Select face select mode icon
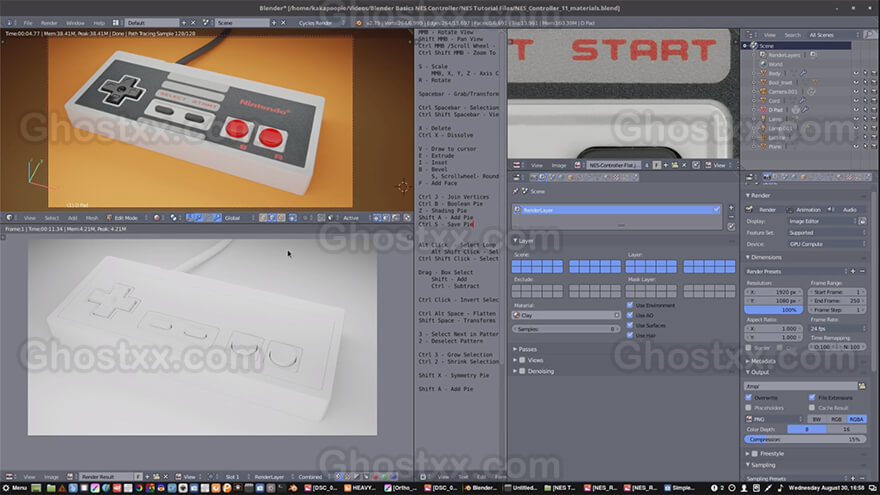880x495 pixels. tap(281, 218)
